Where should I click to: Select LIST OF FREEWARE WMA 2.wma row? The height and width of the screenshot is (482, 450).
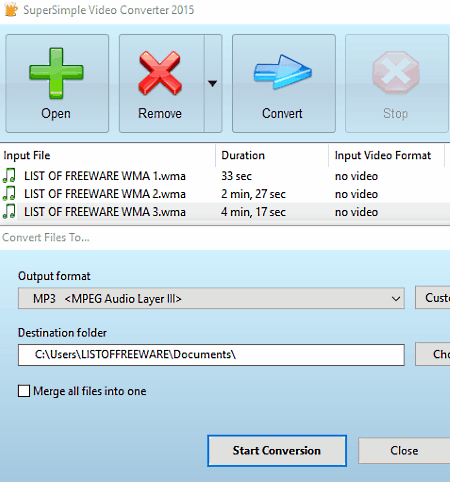225,194
